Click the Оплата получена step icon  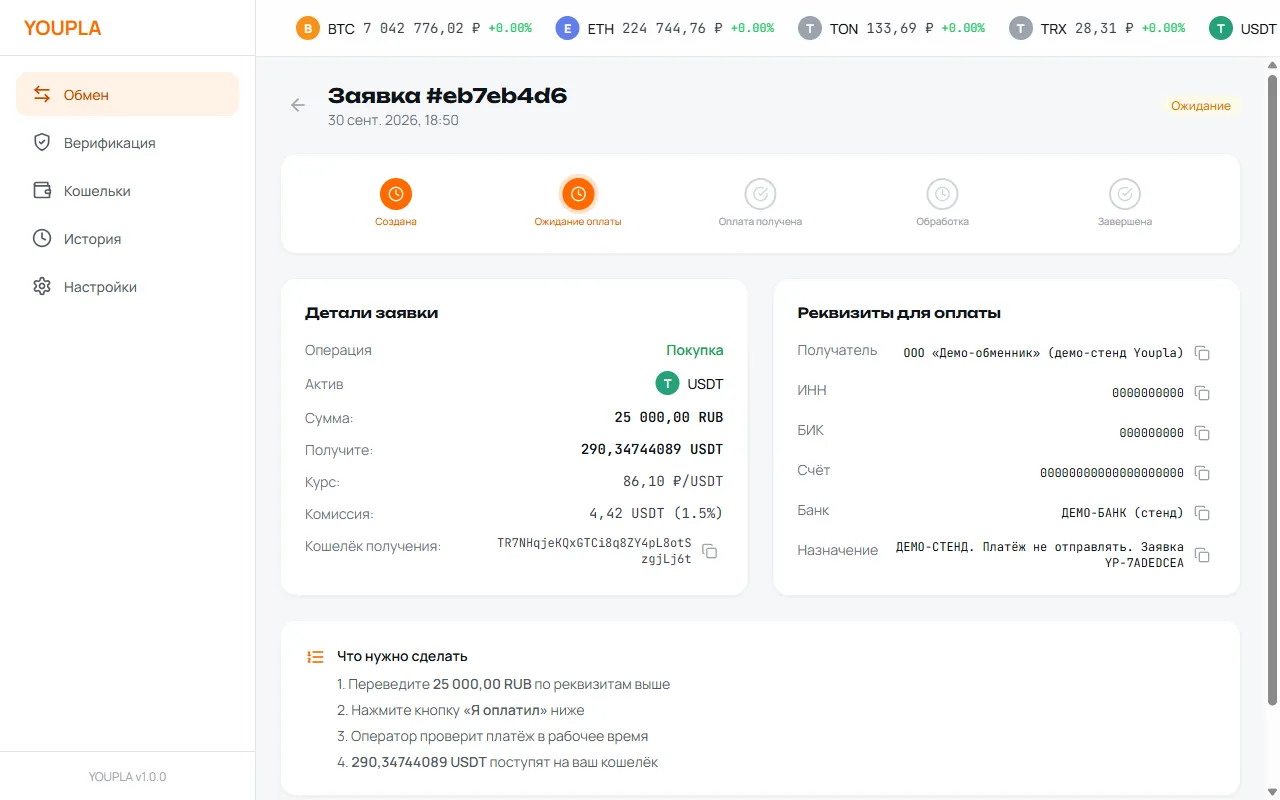click(x=760, y=194)
